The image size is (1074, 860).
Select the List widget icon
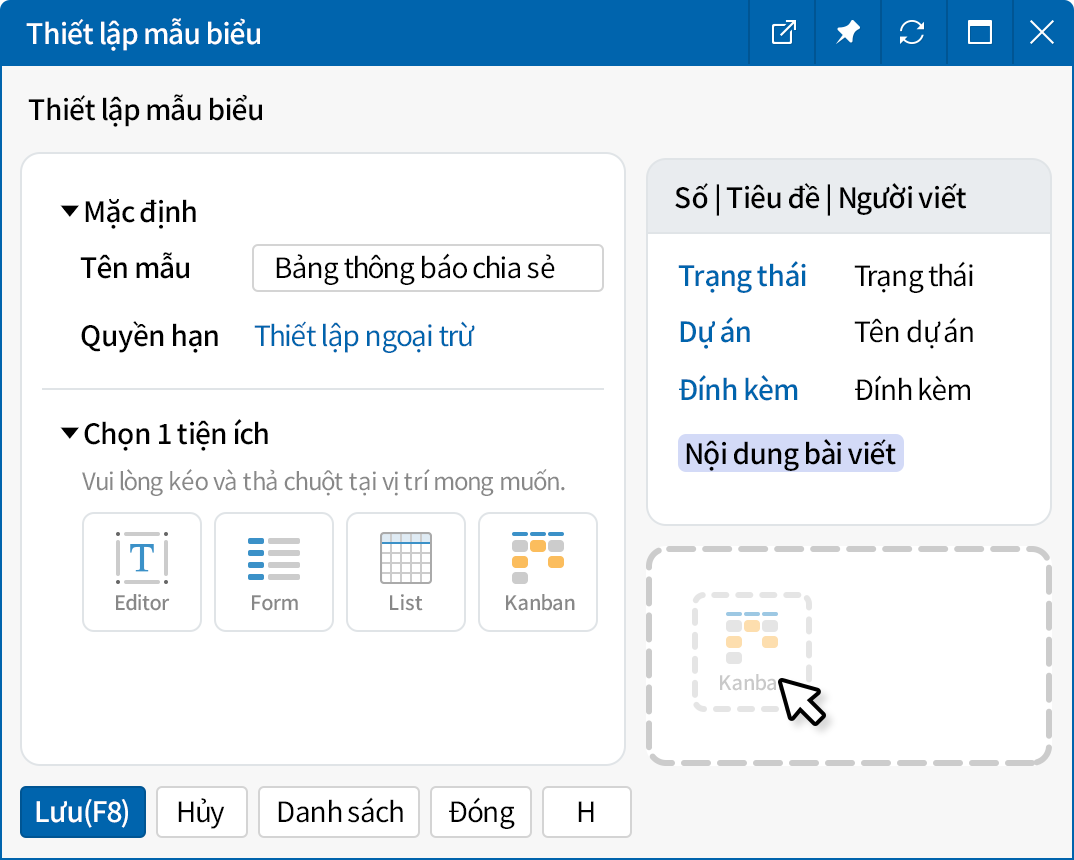click(x=406, y=572)
